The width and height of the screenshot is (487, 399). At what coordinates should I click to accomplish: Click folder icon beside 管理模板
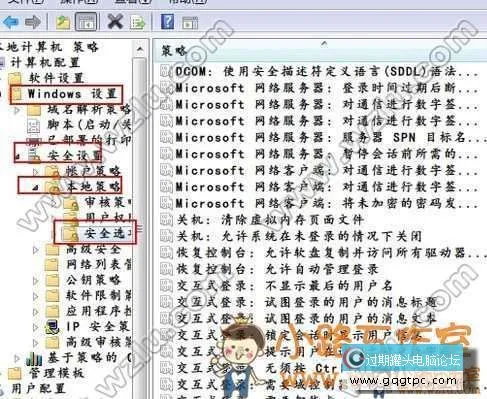click(x=15, y=373)
